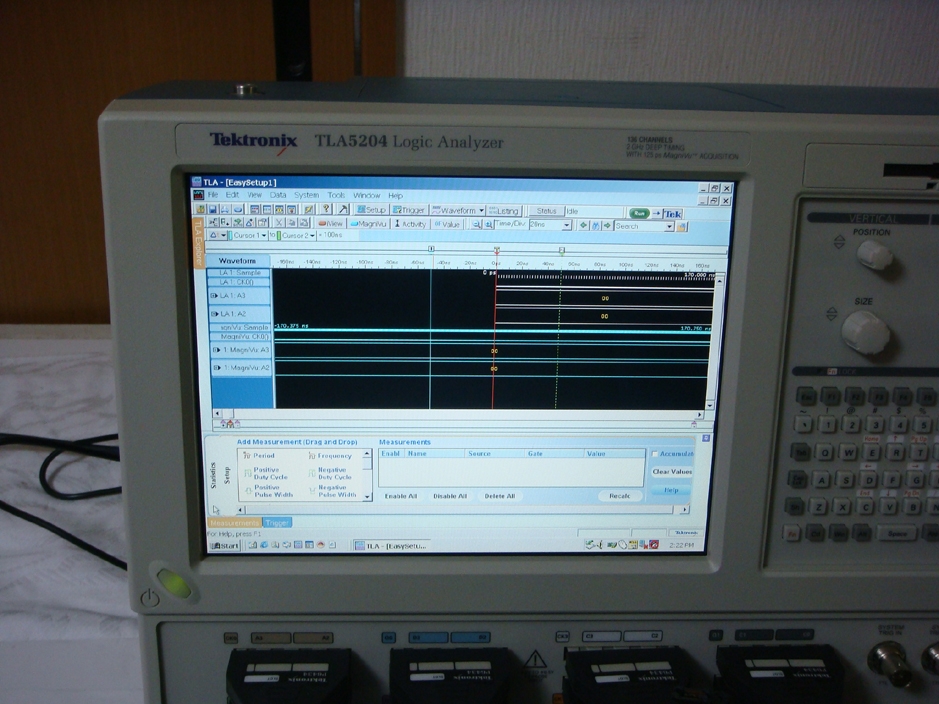
Task: Open the TLA Explorer side tab
Action: point(198,242)
